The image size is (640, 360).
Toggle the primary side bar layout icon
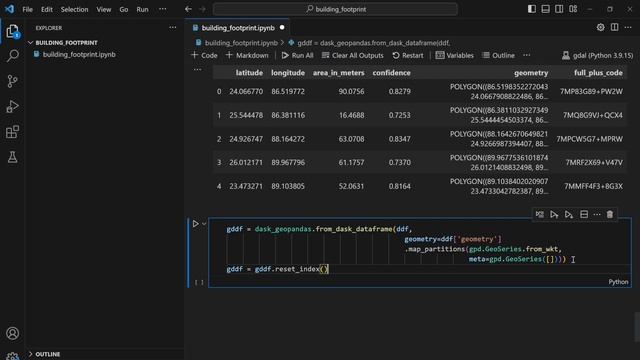pos(531,9)
